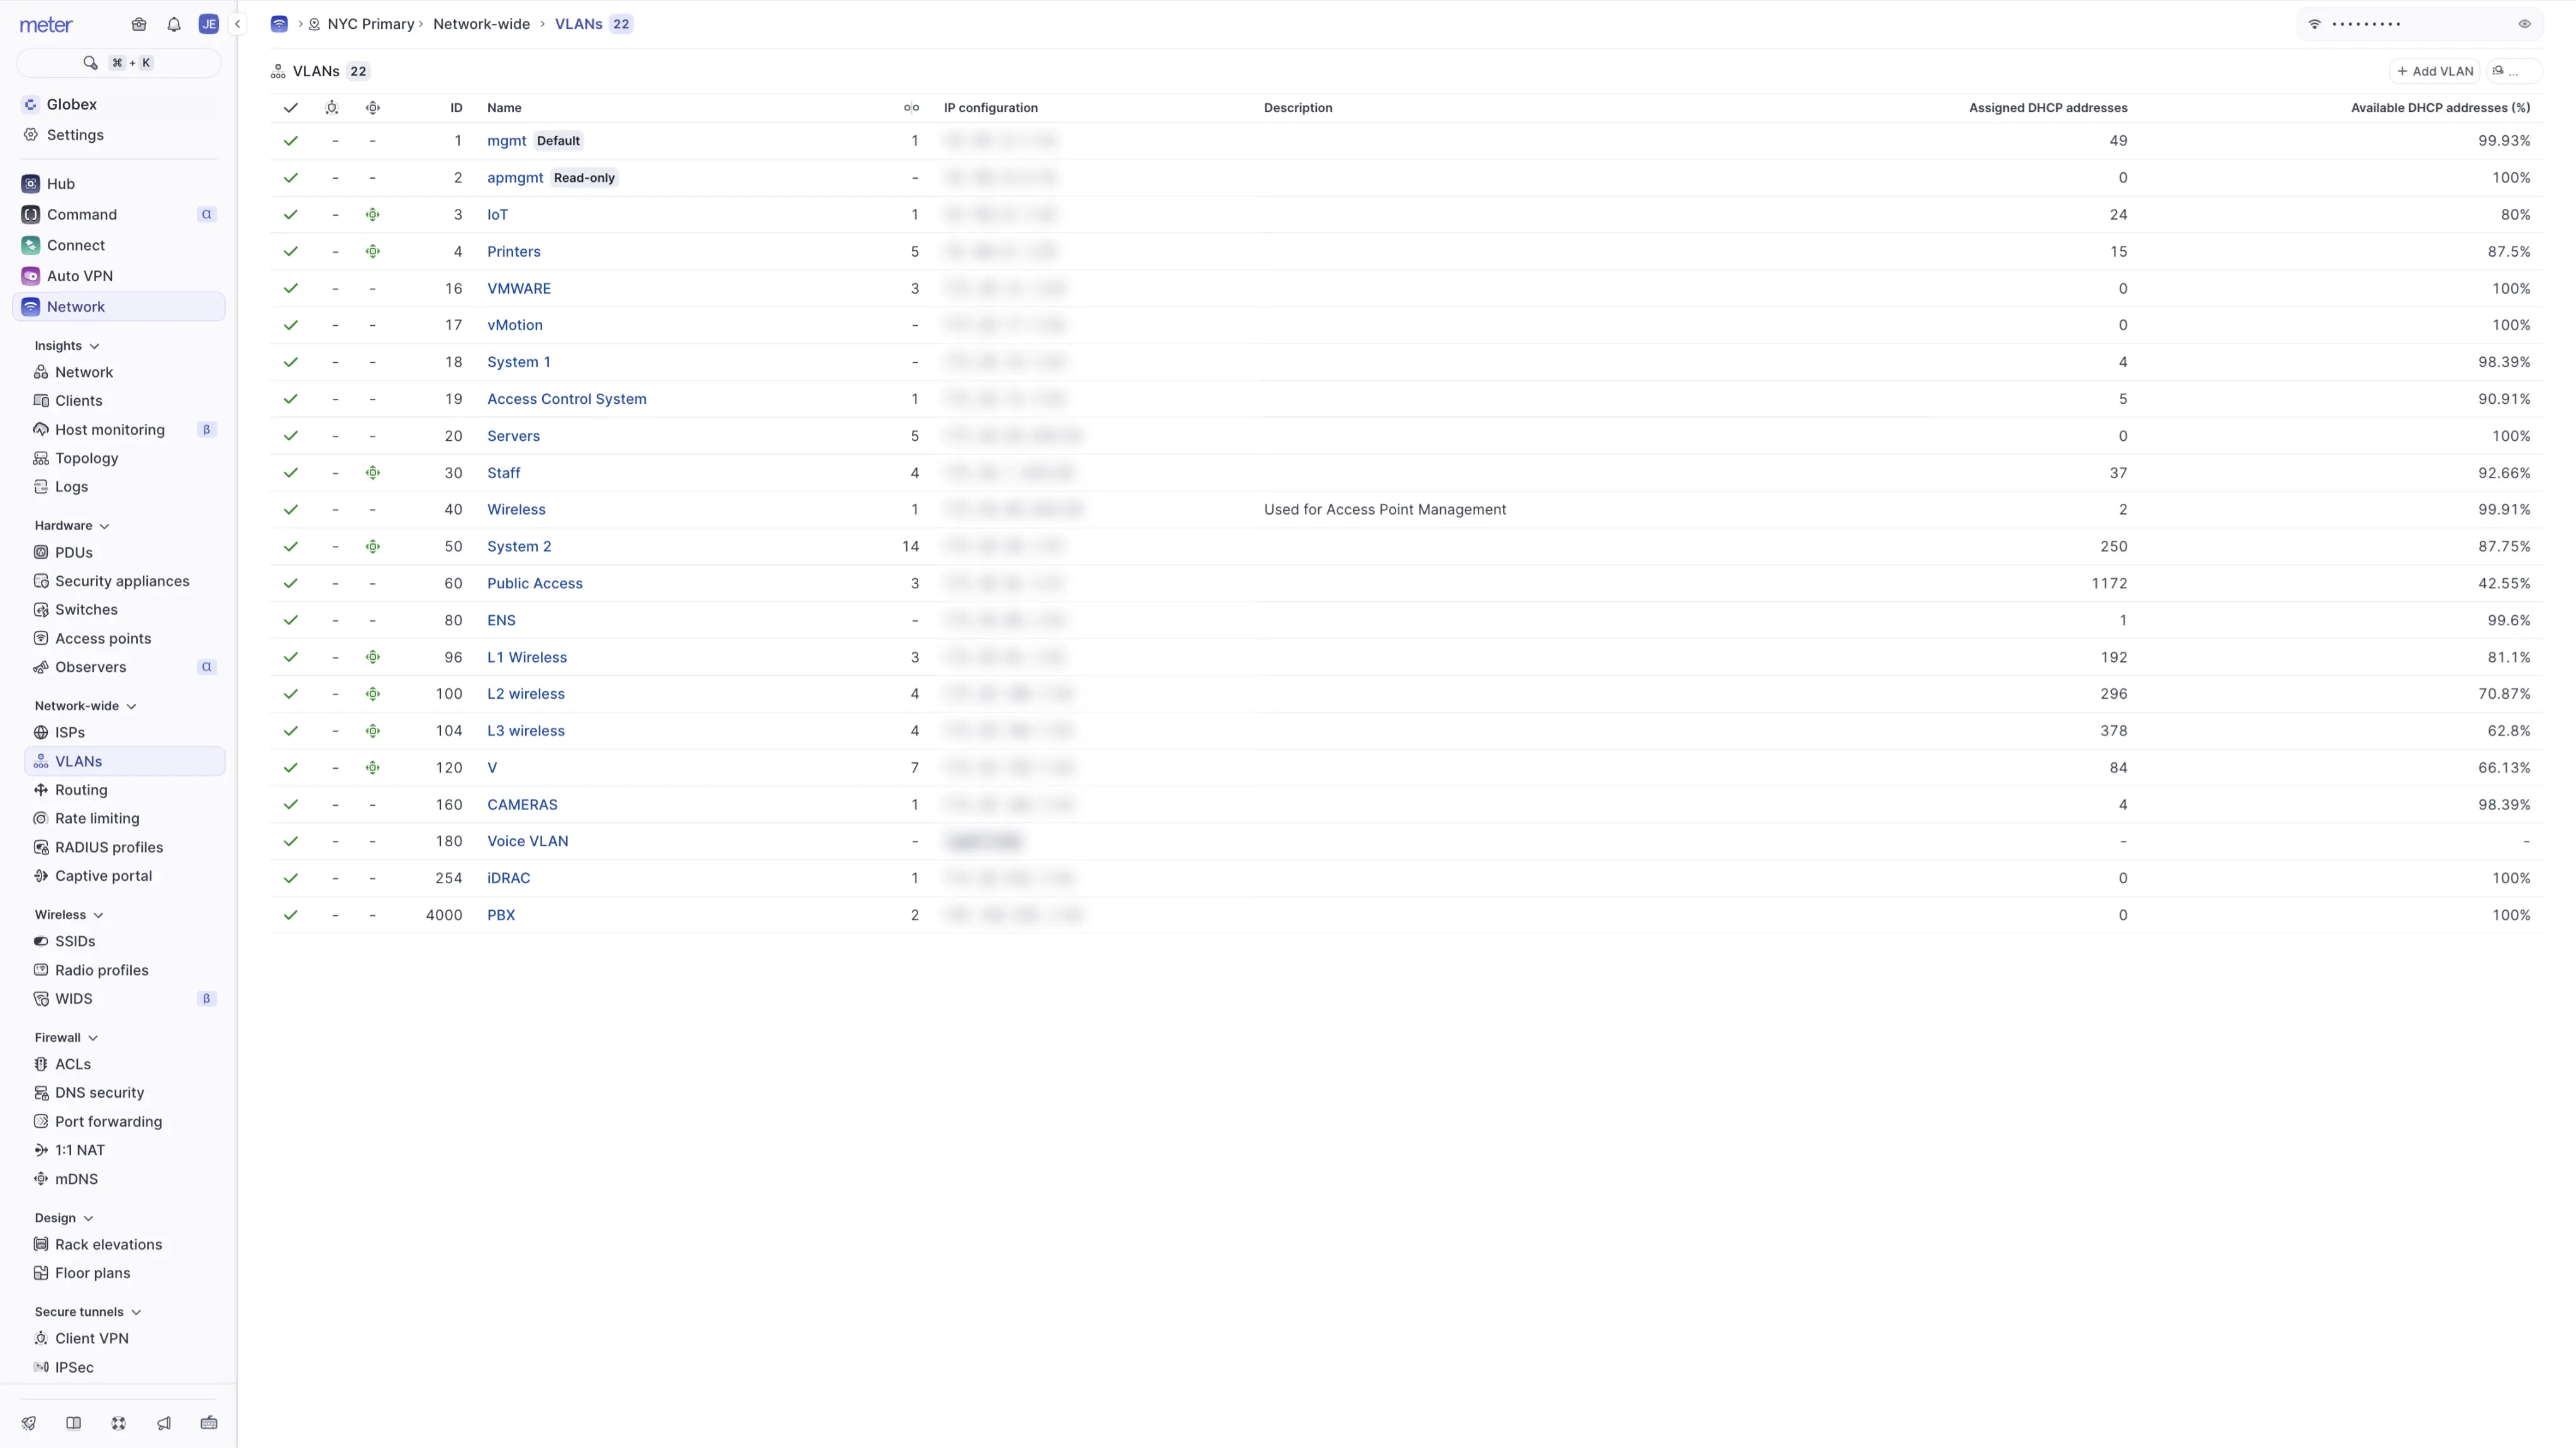Image resolution: width=2576 pixels, height=1448 pixels.
Task: Click the rocket icon in the bottom bar
Action: point(29,1423)
